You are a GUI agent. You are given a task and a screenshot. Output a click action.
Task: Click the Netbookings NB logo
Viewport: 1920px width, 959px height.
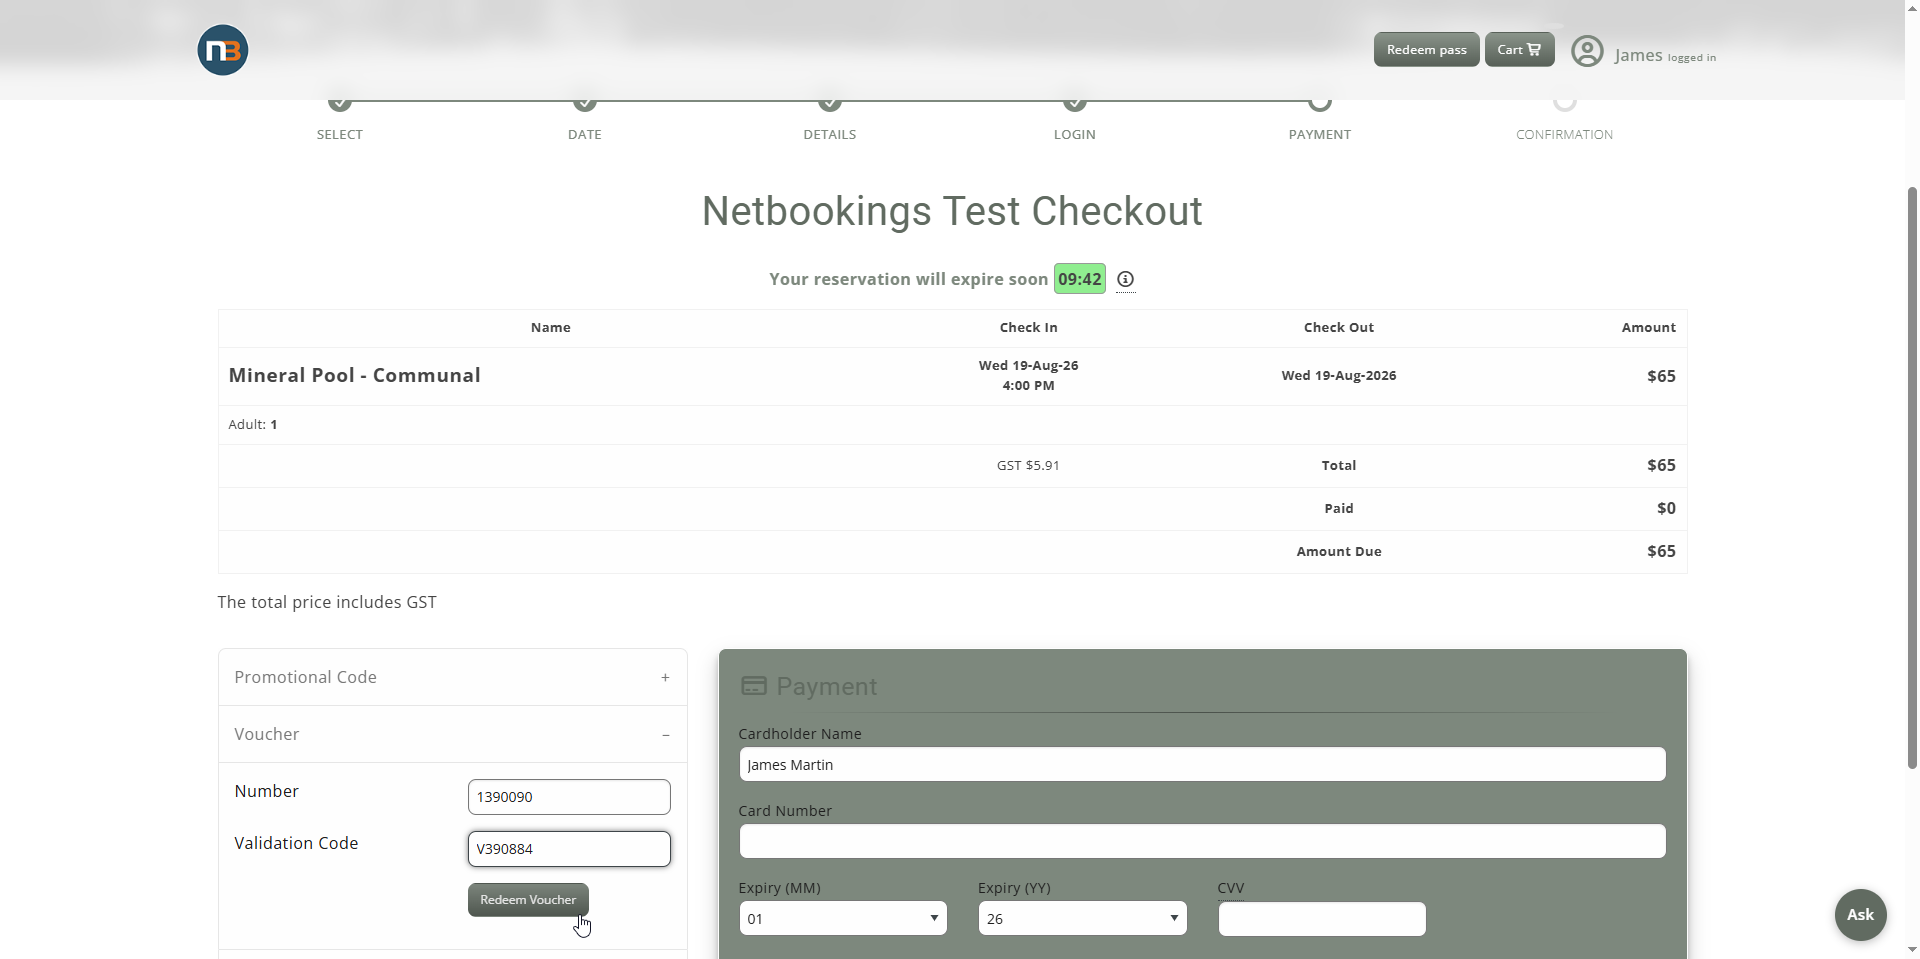point(222,50)
